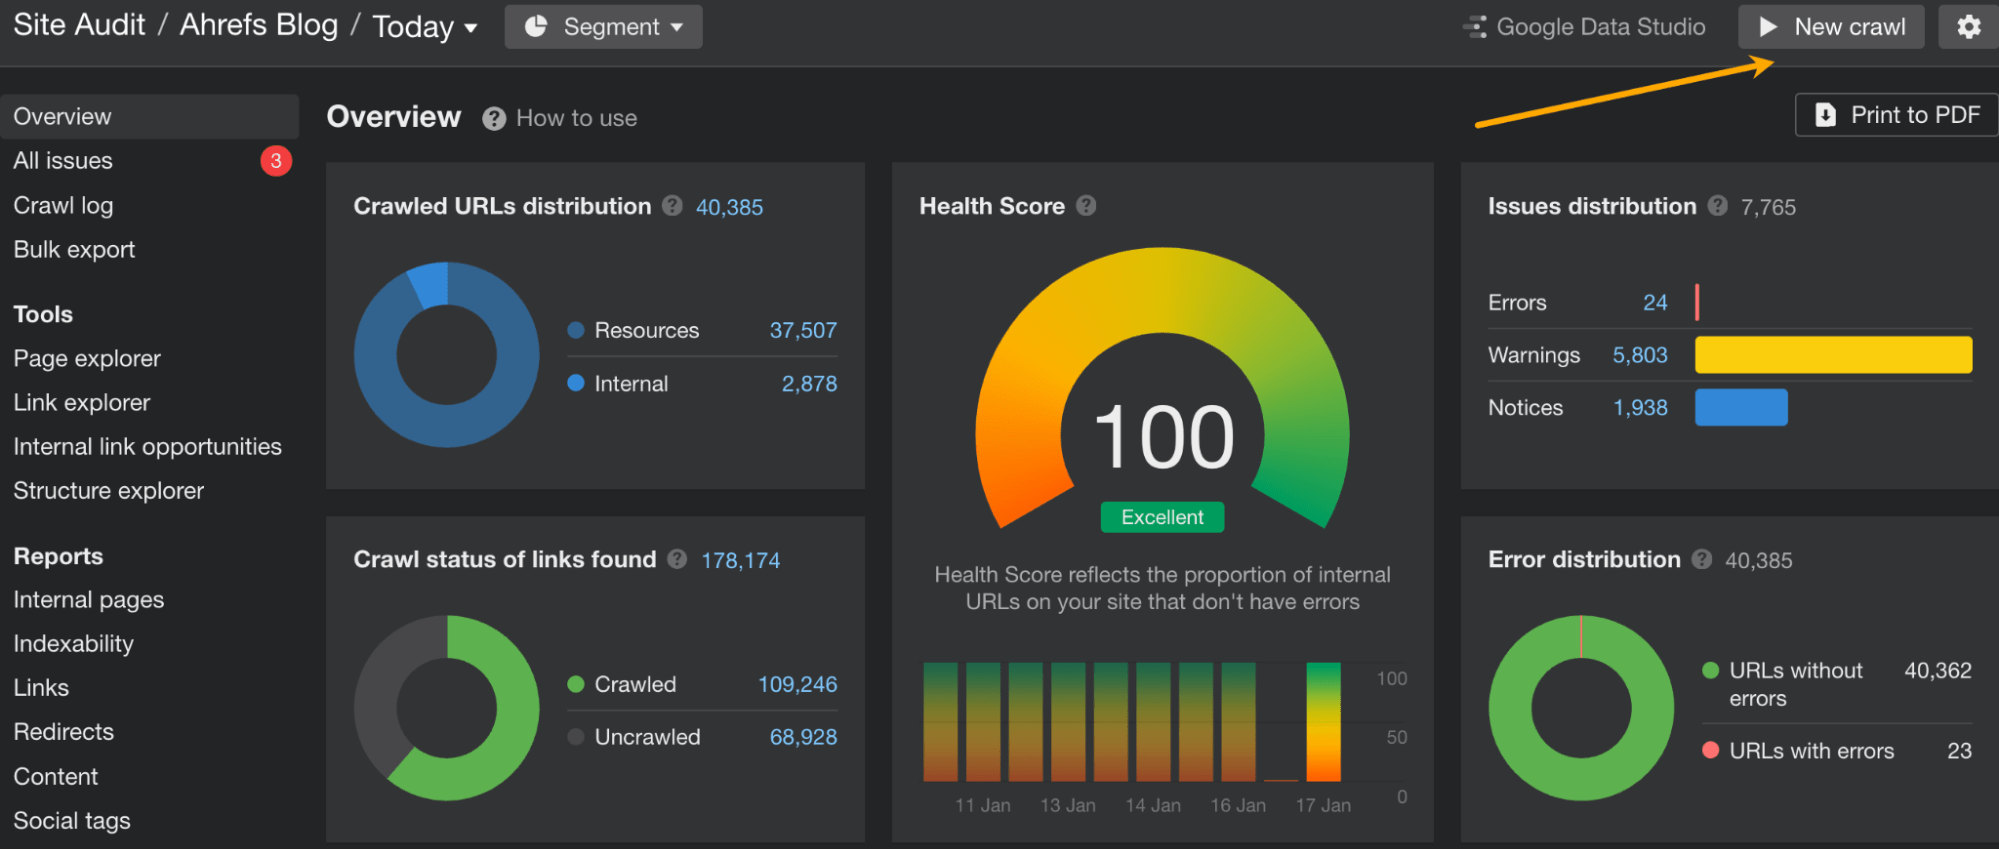This screenshot has width=1999, height=850.
Task: Click the 17 Jan health score bar
Action: [x=1323, y=722]
